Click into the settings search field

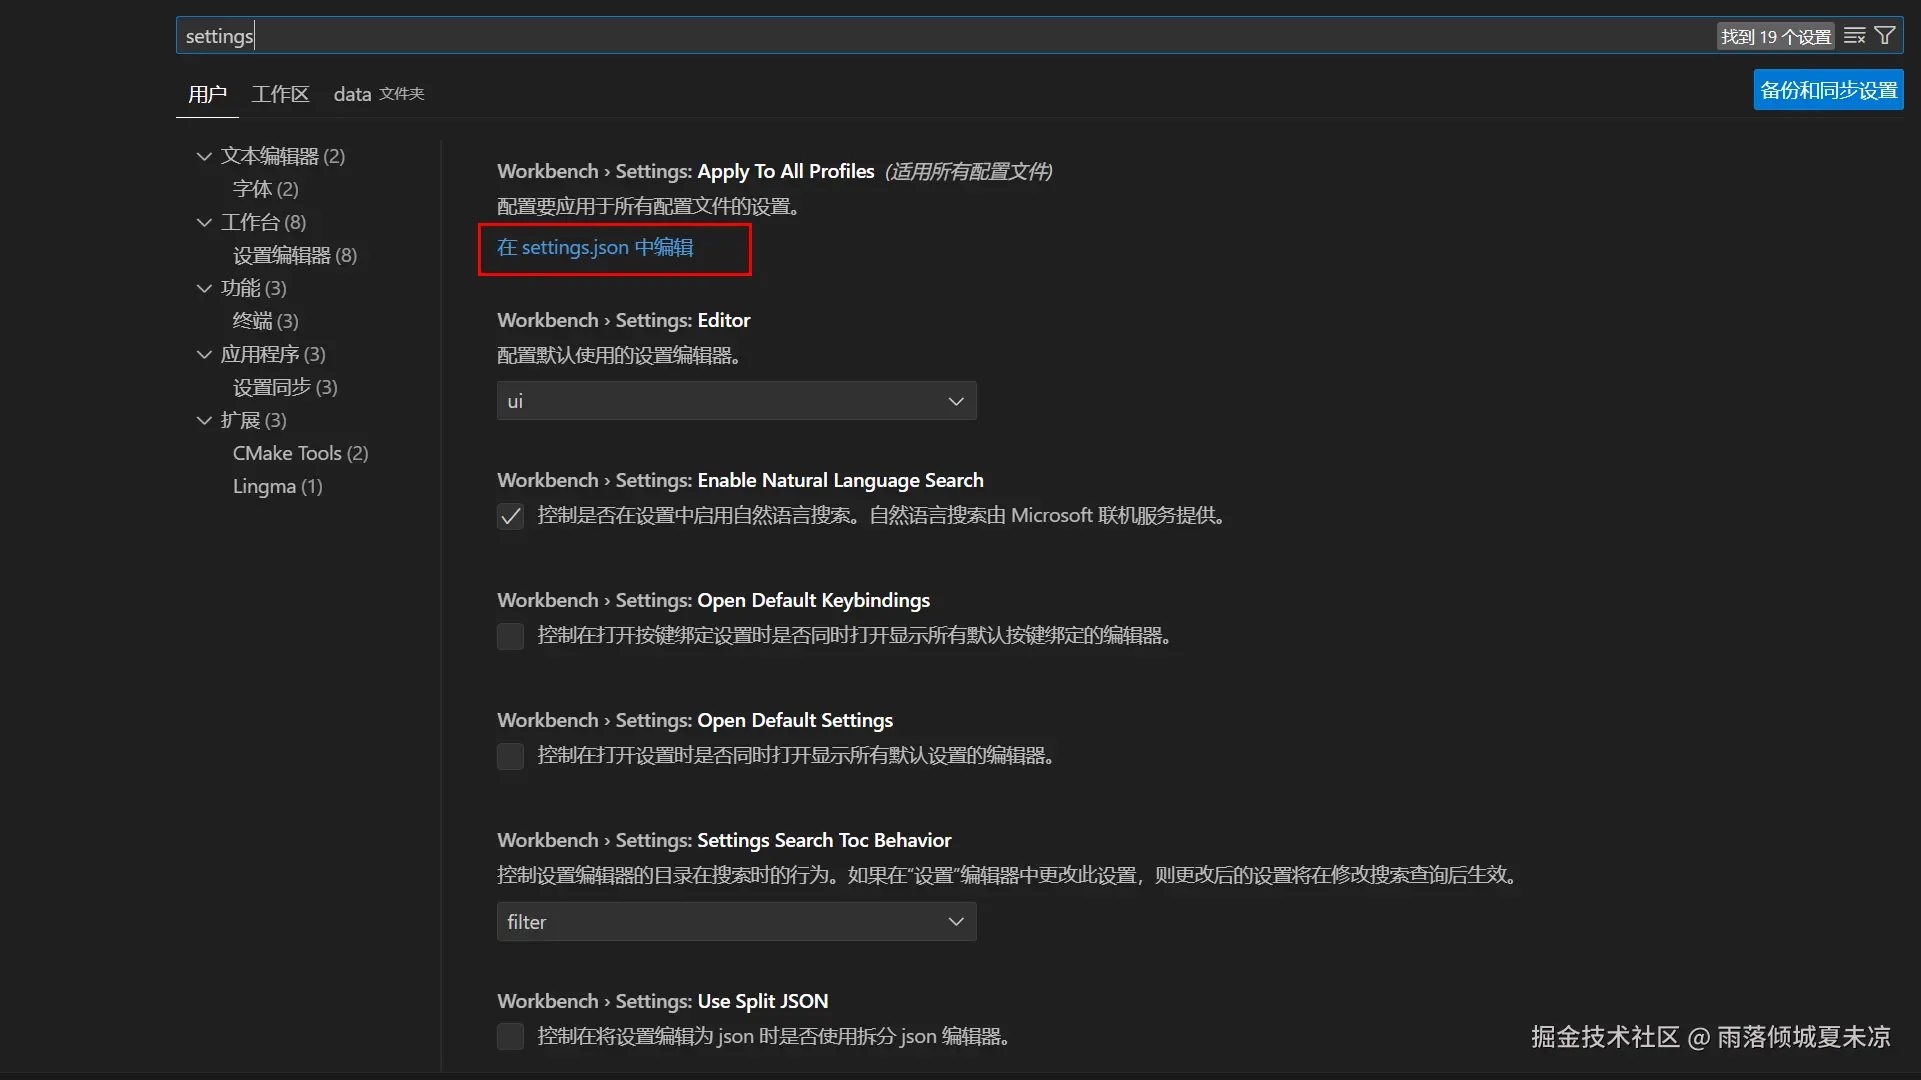[x=900, y=36]
